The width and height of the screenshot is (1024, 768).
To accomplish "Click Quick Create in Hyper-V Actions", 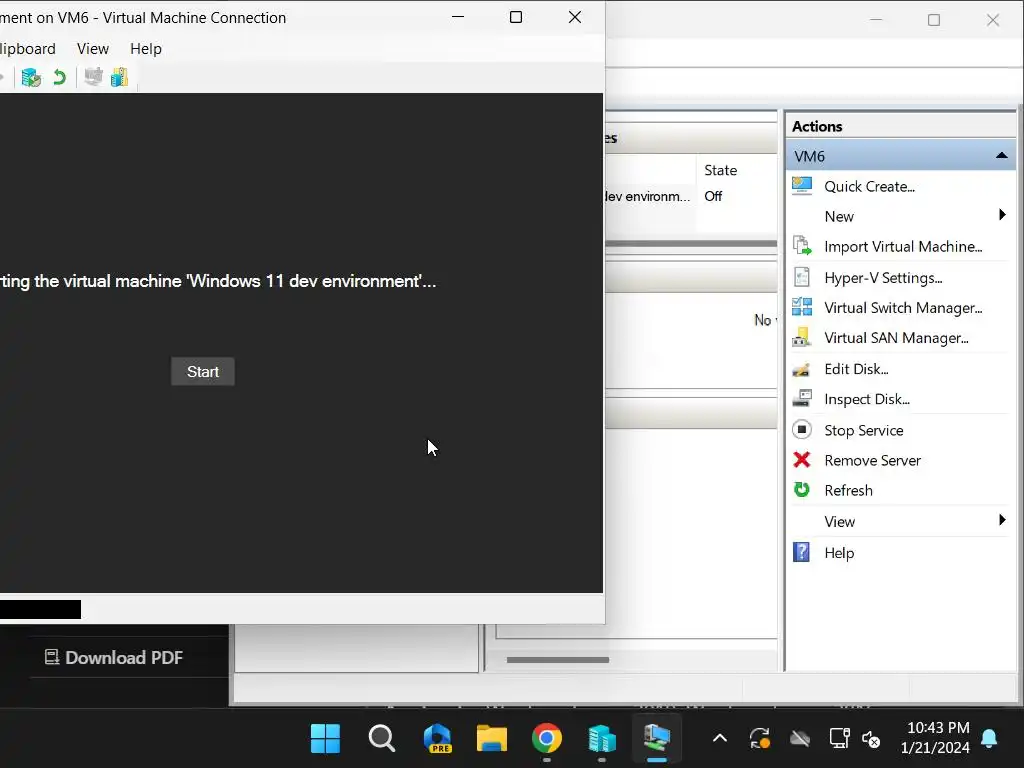I will click(x=869, y=187).
